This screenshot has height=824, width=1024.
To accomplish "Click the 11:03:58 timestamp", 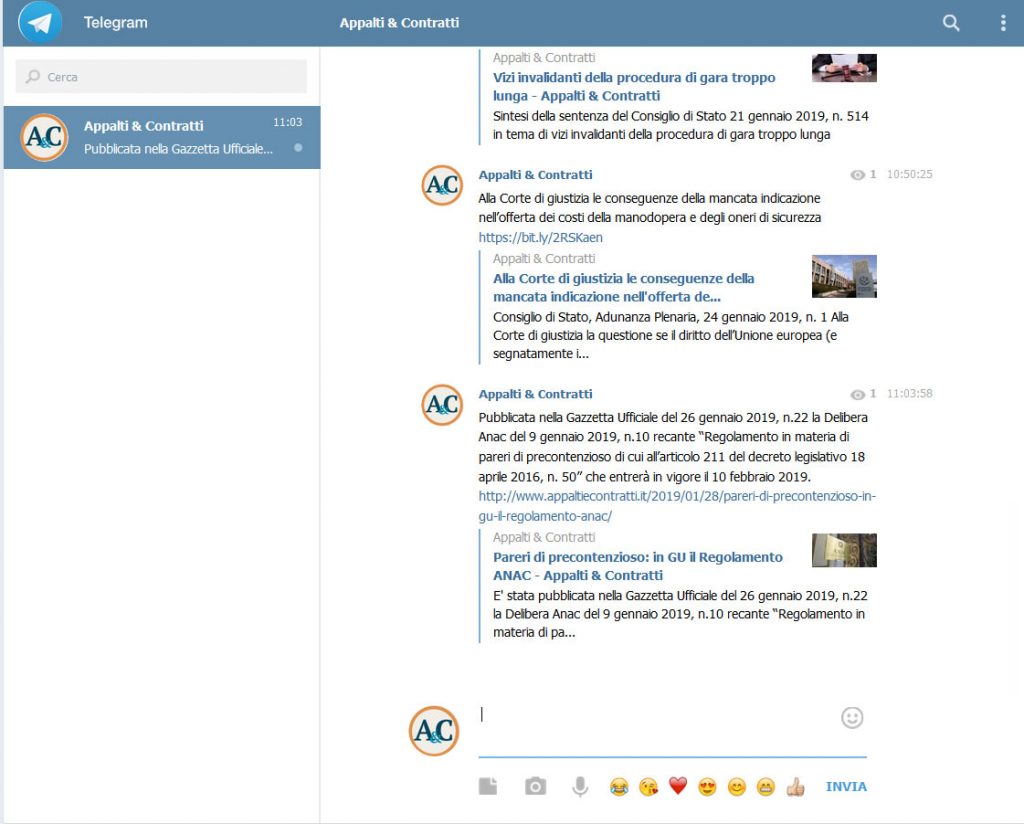I will pyautogui.click(x=910, y=394).
